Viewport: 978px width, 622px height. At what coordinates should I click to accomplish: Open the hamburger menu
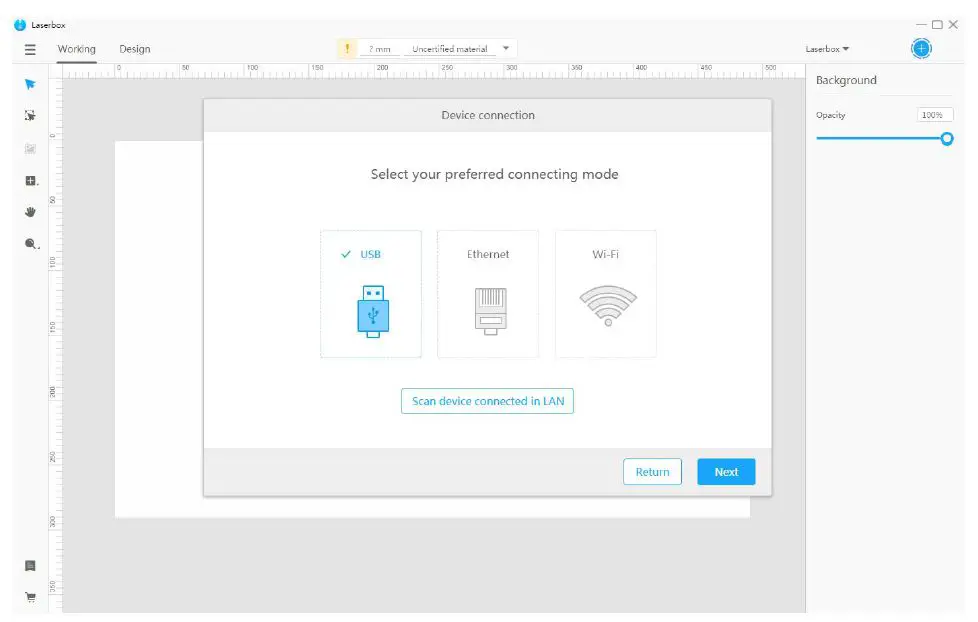tap(30, 49)
